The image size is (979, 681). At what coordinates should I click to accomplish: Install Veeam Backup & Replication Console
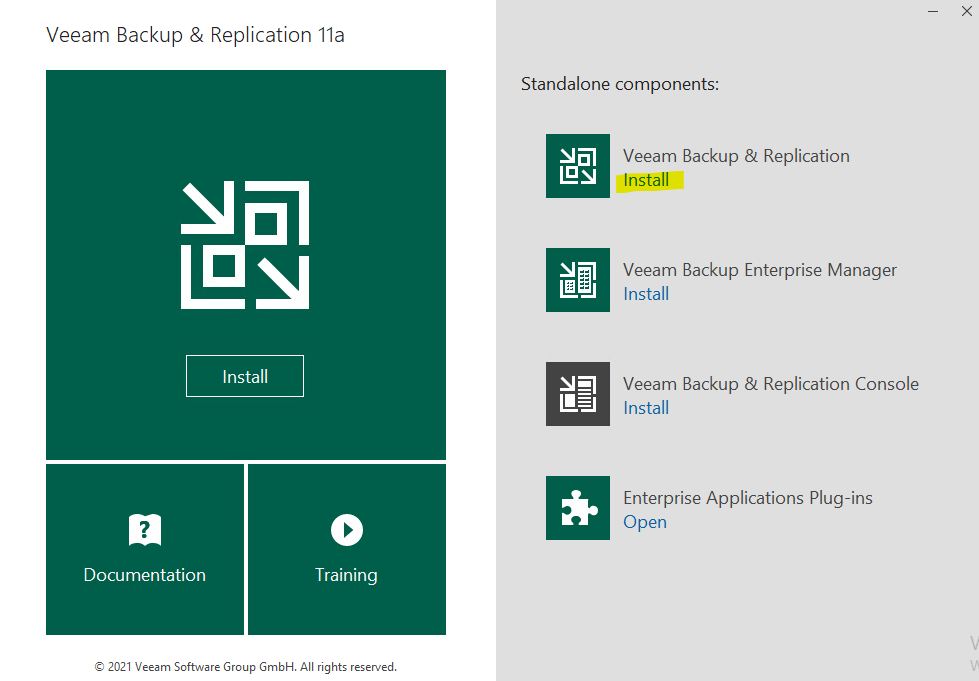pyautogui.click(x=646, y=408)
